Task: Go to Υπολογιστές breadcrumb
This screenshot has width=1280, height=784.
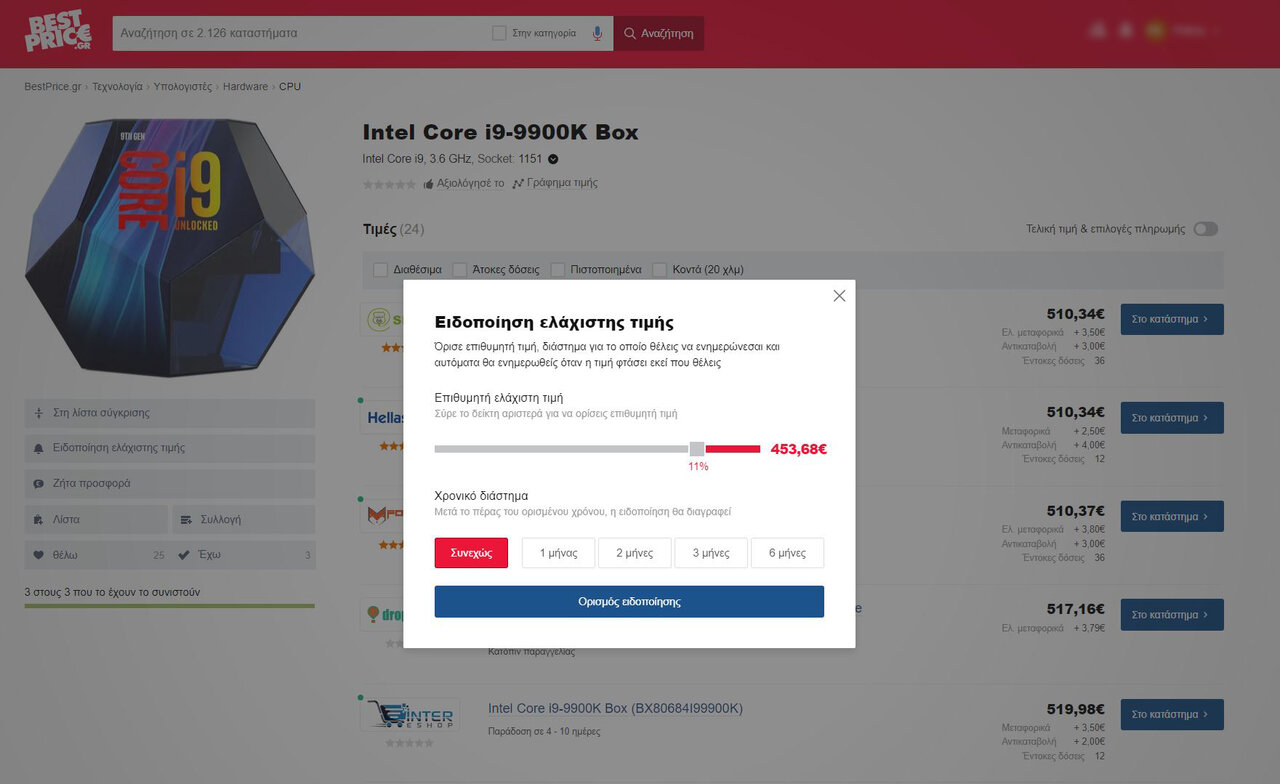Action: (183, 87)
